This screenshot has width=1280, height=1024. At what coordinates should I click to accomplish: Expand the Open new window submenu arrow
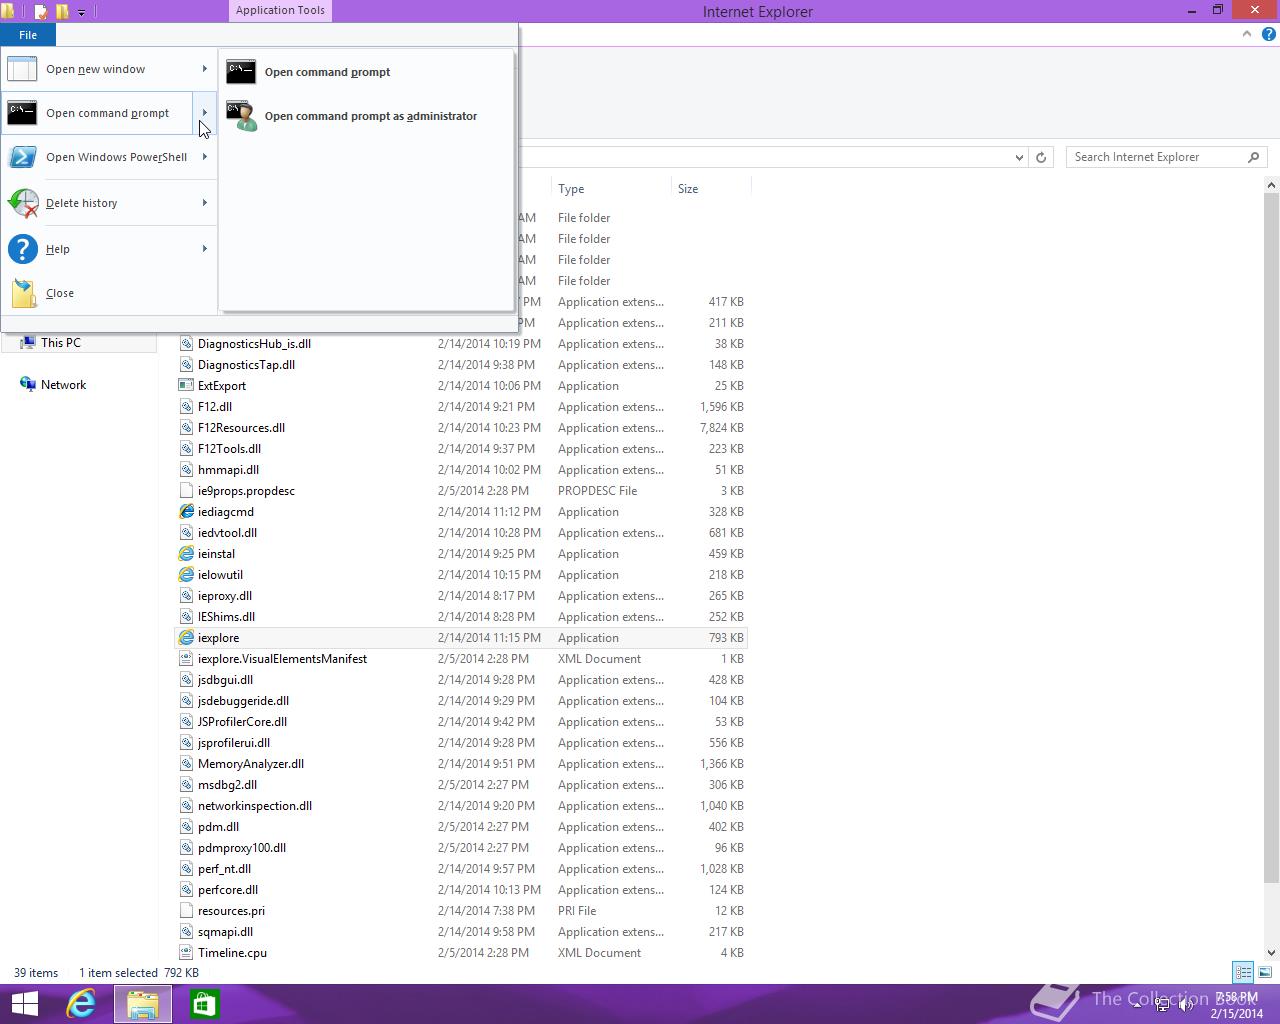pyautogui.click(x=205, y=69)
